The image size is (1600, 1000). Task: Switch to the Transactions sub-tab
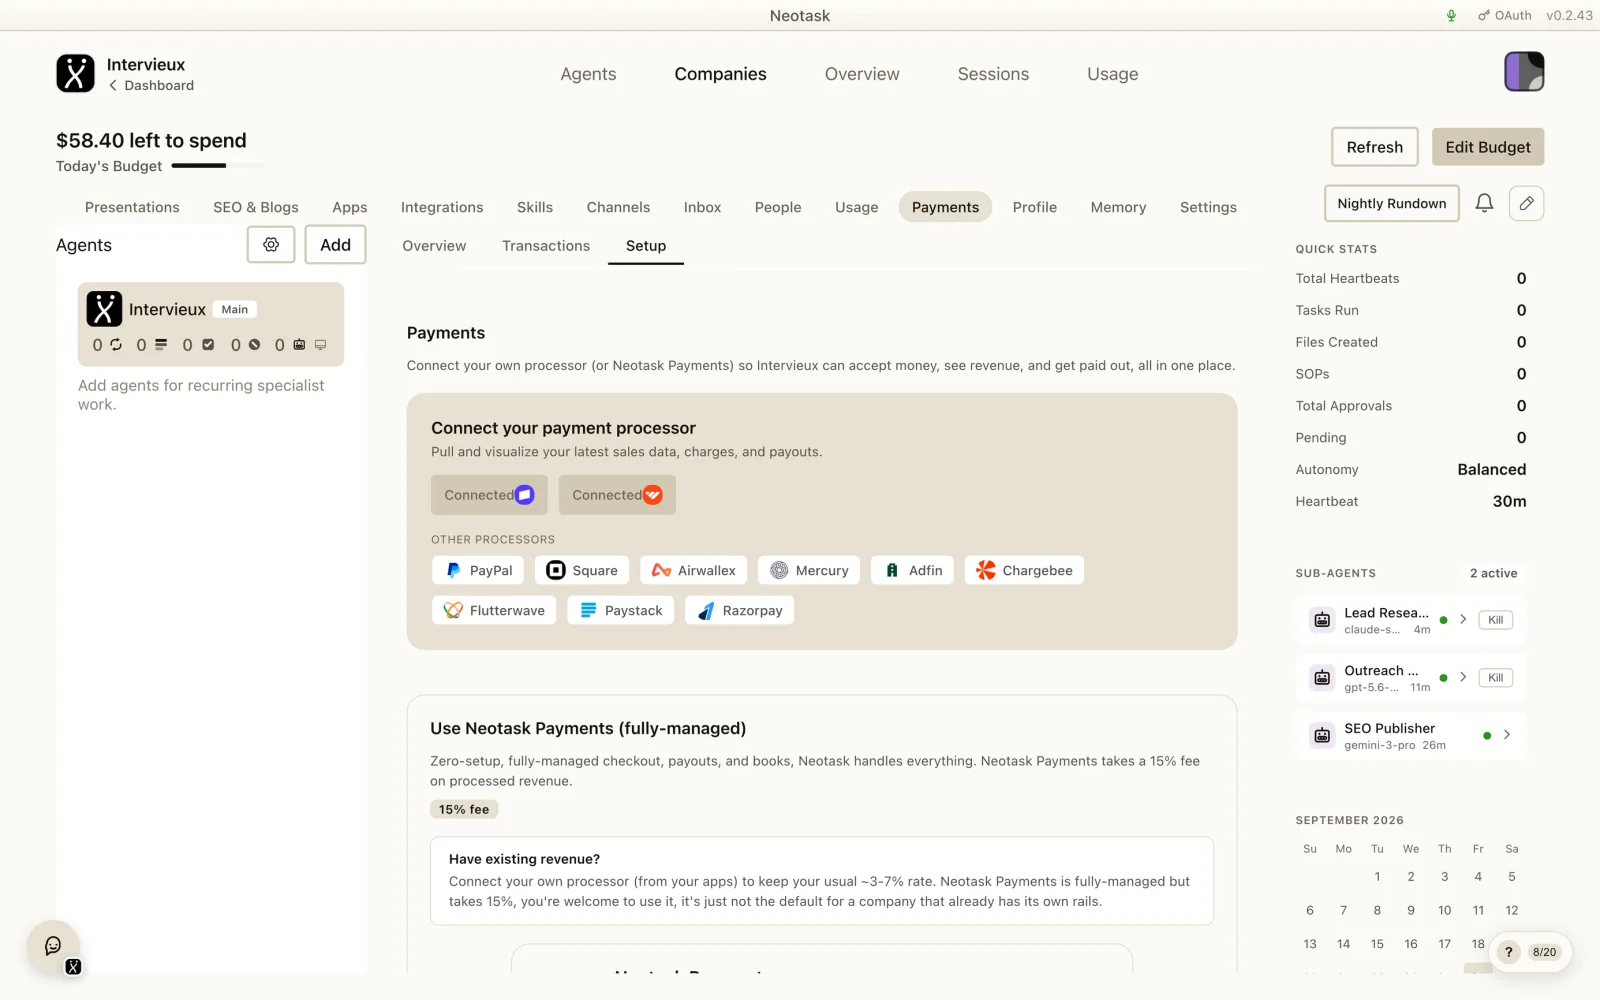546,246
